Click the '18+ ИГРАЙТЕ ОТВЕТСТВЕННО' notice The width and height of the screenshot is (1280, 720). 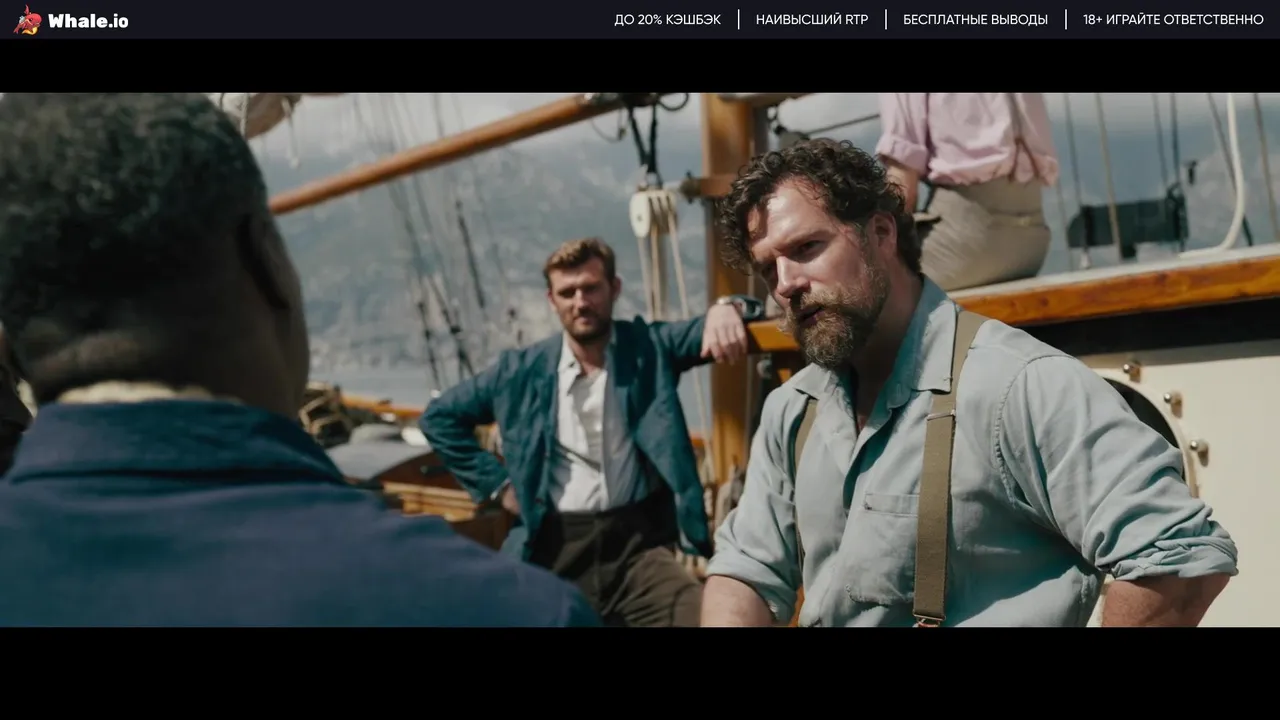pos(1173,19)
